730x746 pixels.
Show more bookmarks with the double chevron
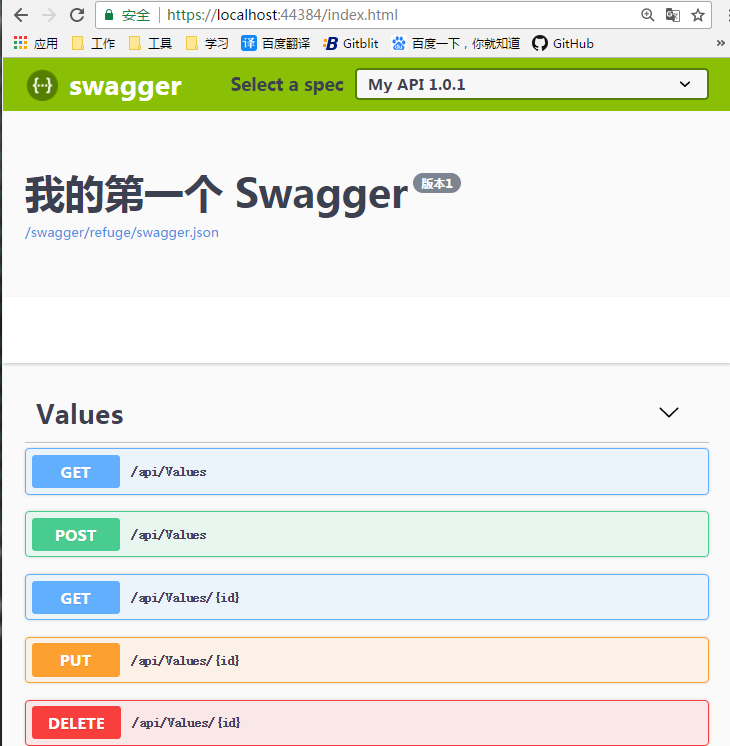(x=720, y=43)
